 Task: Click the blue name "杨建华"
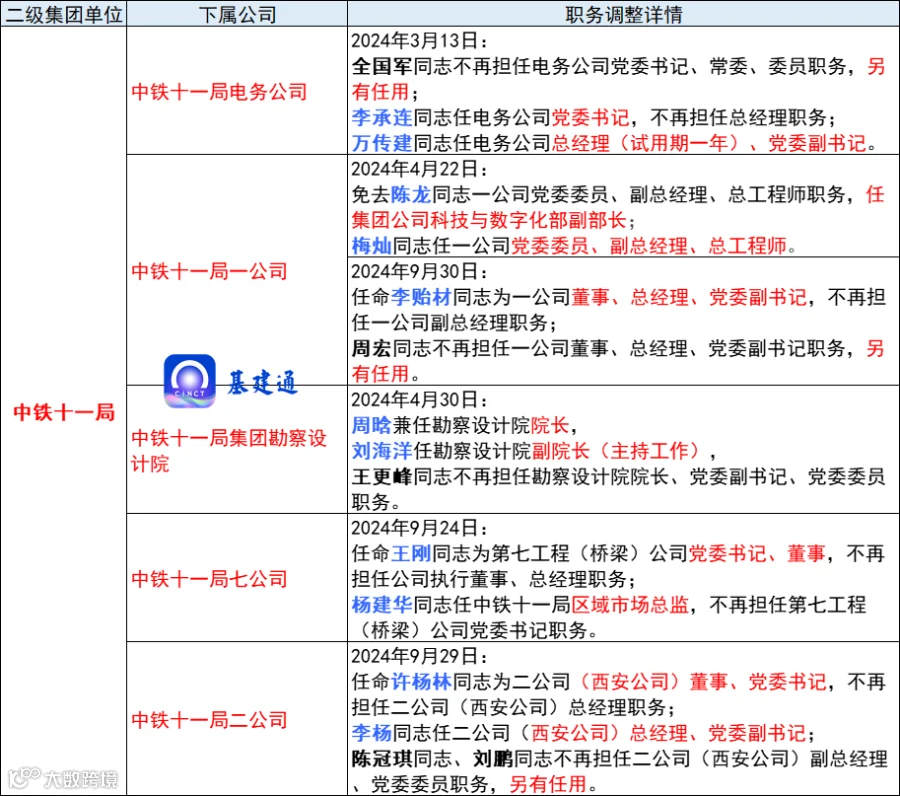point(382,605)
